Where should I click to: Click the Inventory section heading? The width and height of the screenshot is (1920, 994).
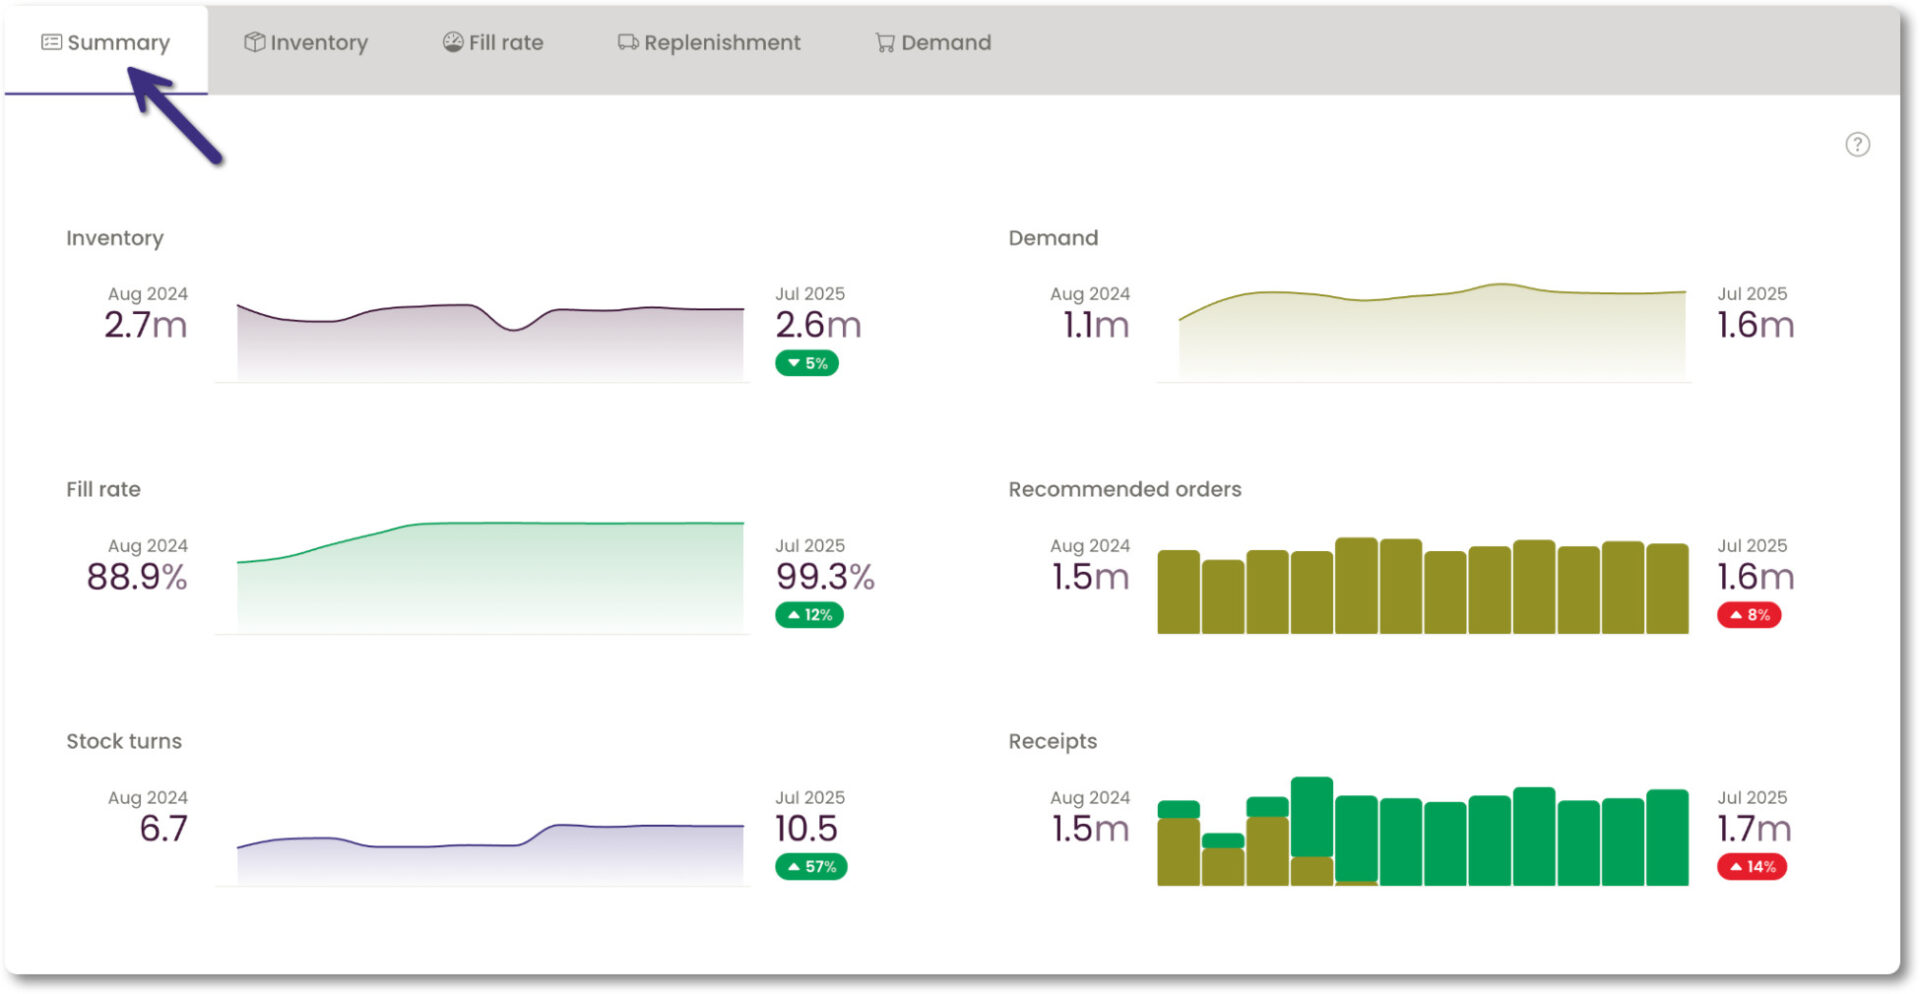115,238
